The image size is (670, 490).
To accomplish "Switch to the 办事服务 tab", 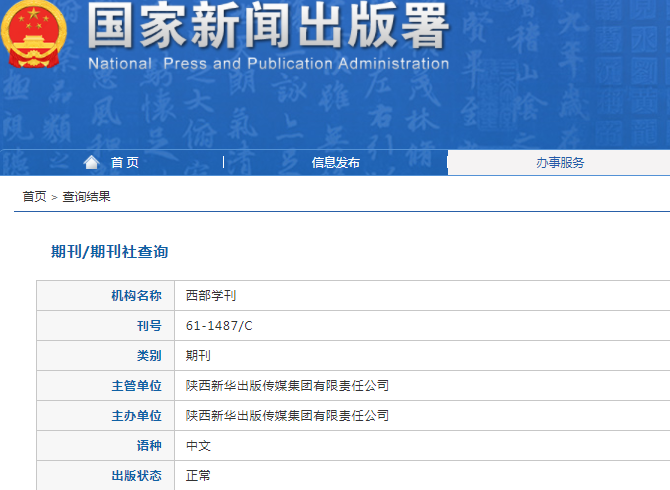I will 559,163.
